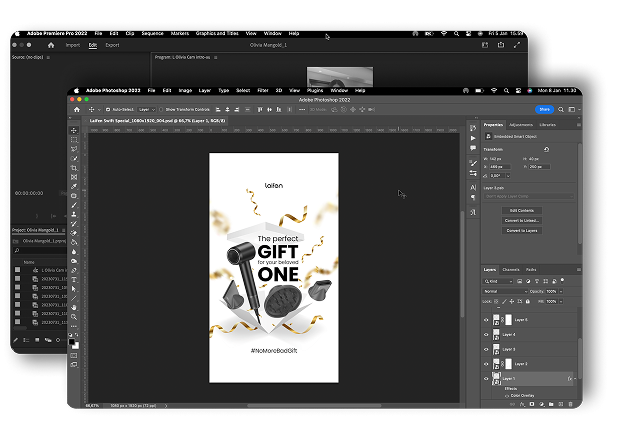This screenshot has width=619, height=426.
Task: Click the Share button
Action: pos(544,109)
